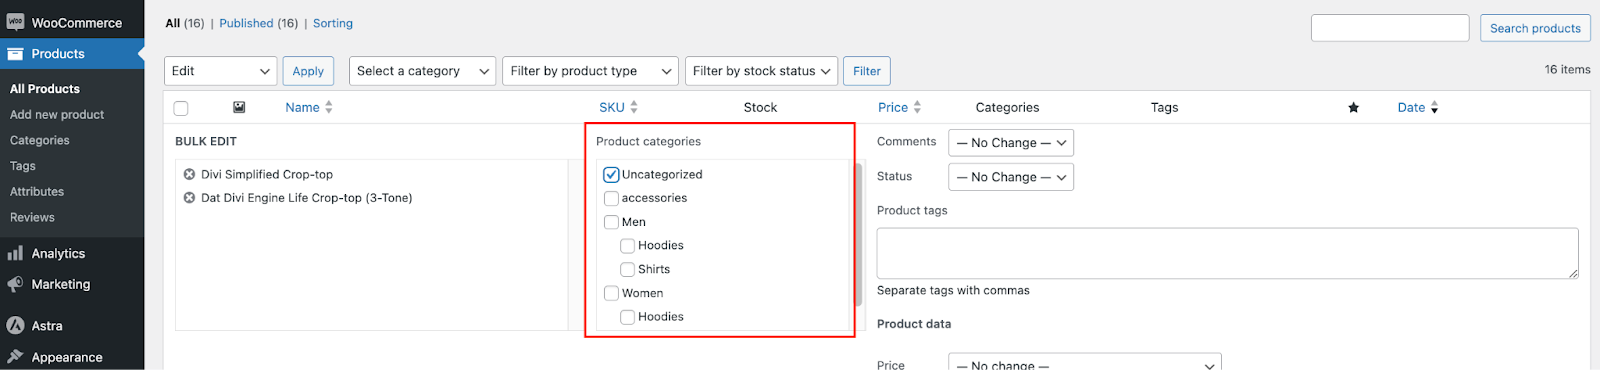Click the Search products button
The width and height of the screenshot is (1600, 370).
(1535, 28)
